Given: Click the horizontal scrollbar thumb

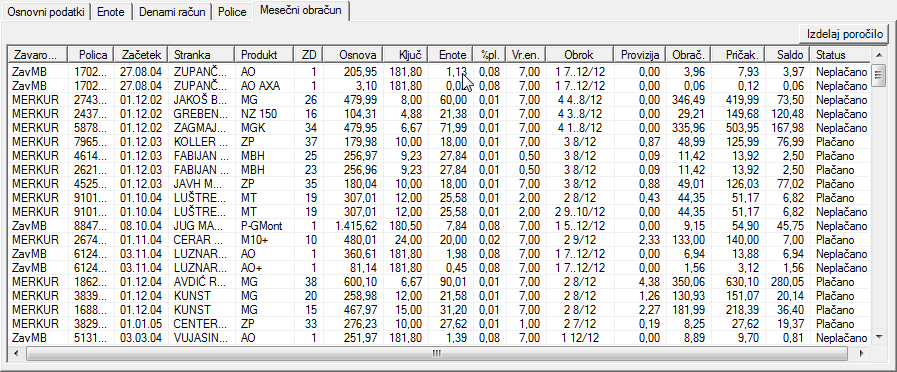Looking at the screenshot, I should (436, 353).
